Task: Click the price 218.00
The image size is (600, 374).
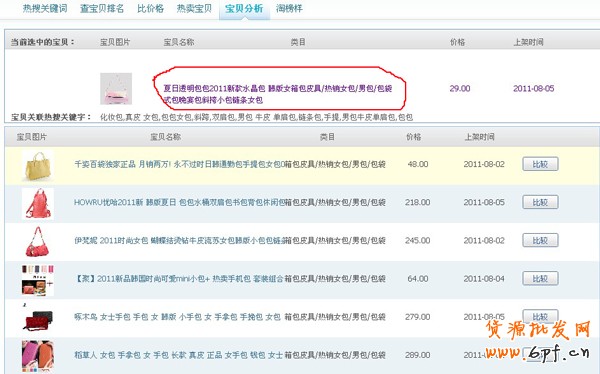Action: coord(417,202)
